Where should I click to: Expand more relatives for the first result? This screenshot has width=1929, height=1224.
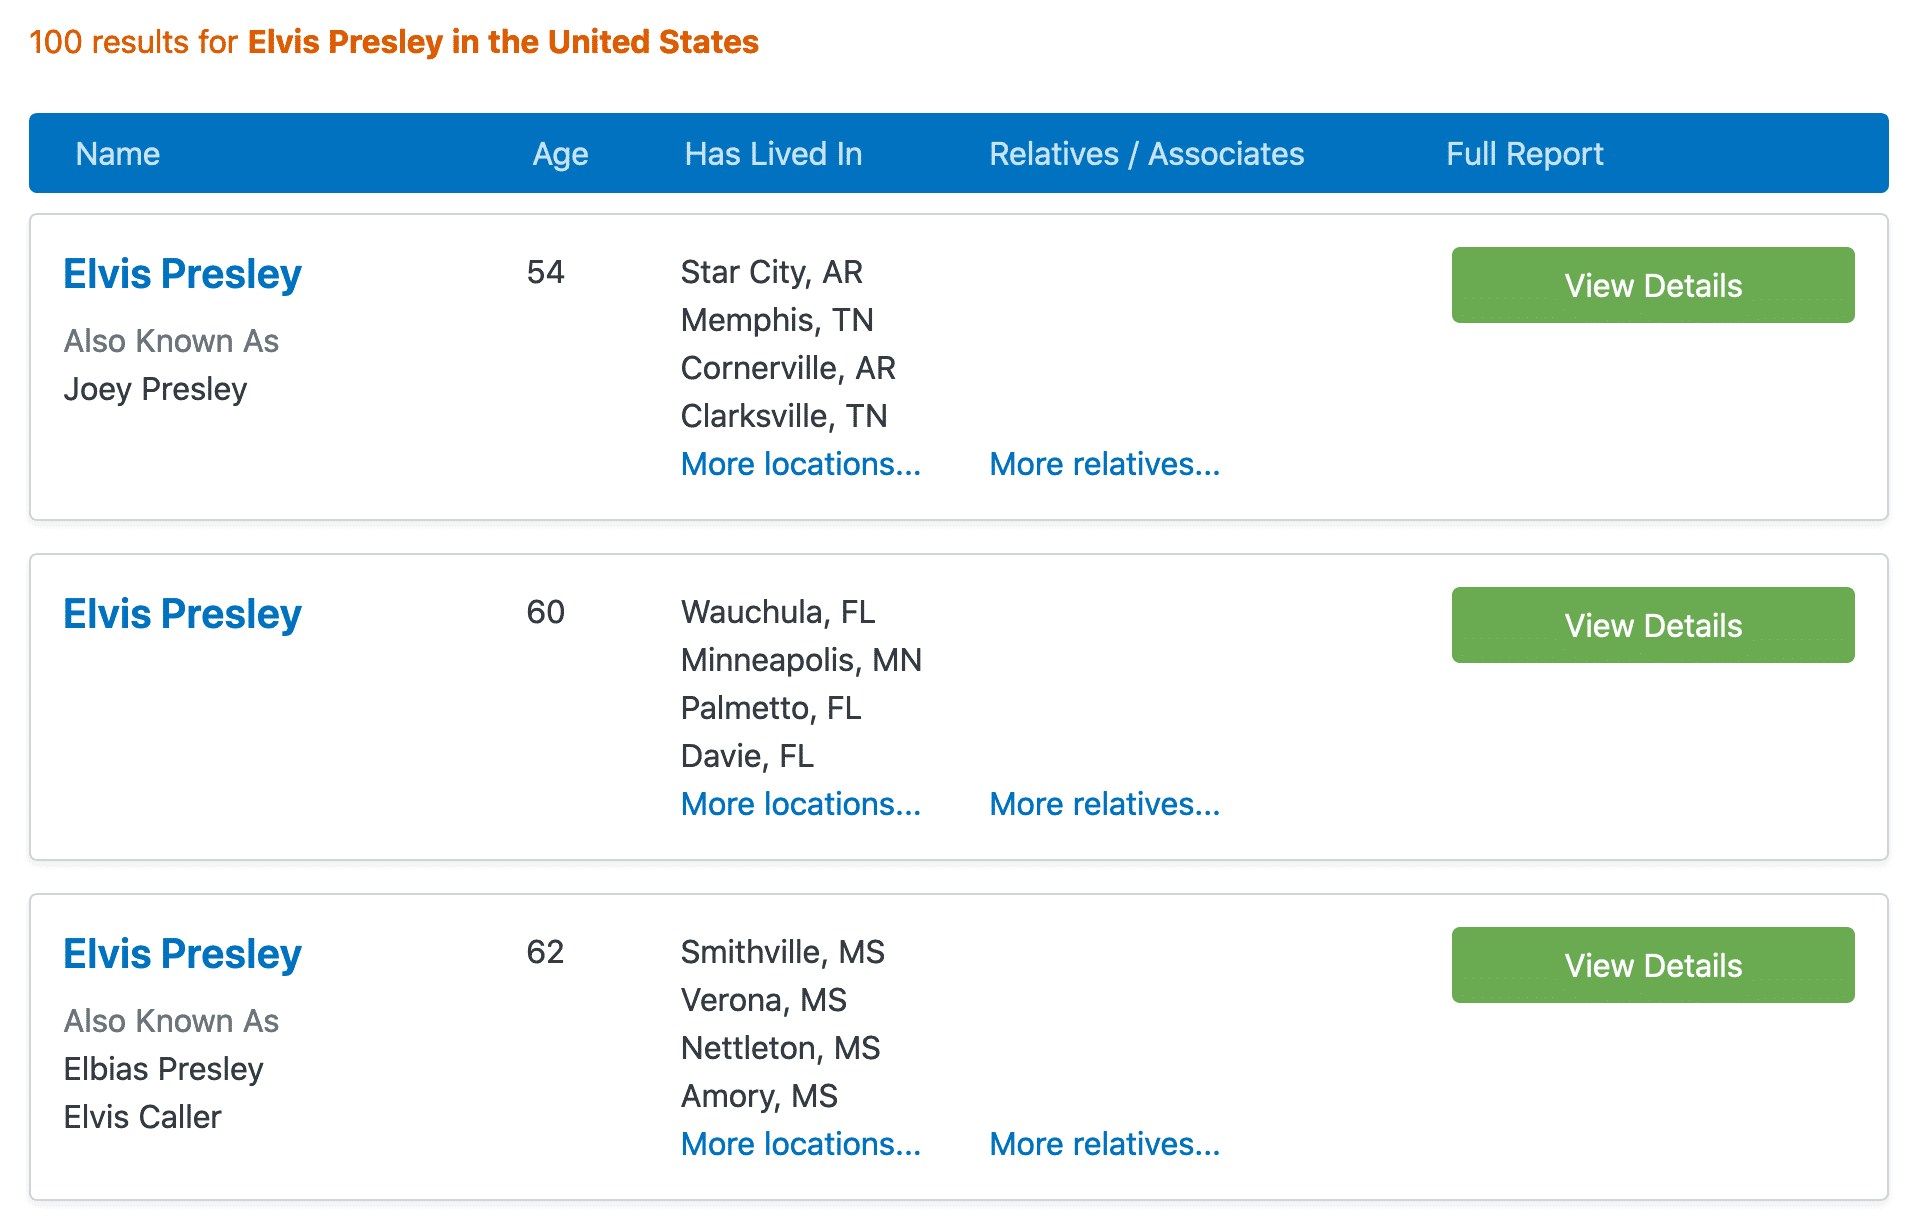(1104, 464)
